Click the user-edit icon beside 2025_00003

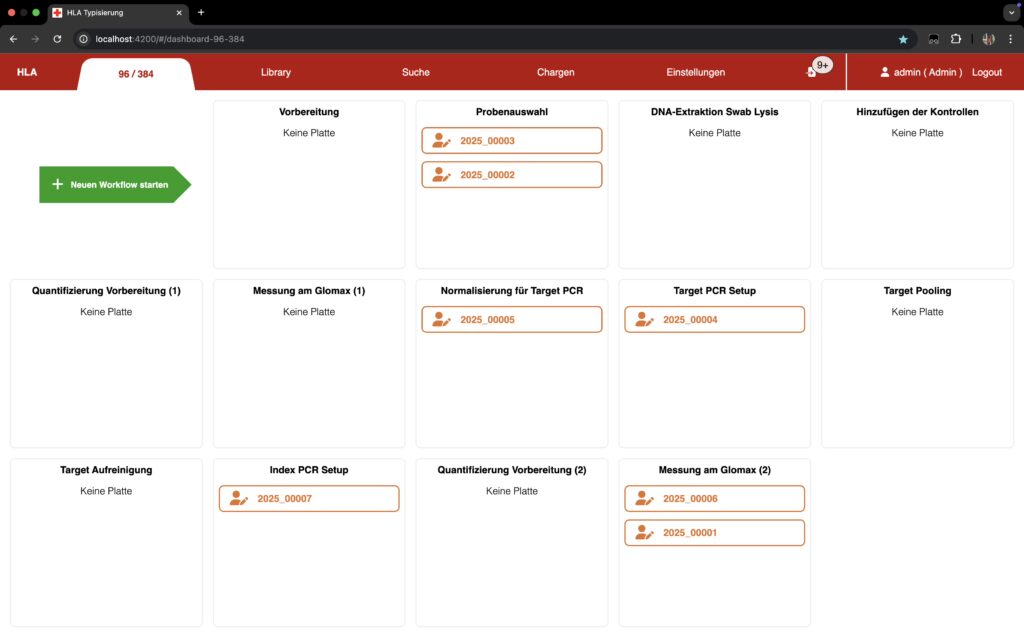point(441,140)
